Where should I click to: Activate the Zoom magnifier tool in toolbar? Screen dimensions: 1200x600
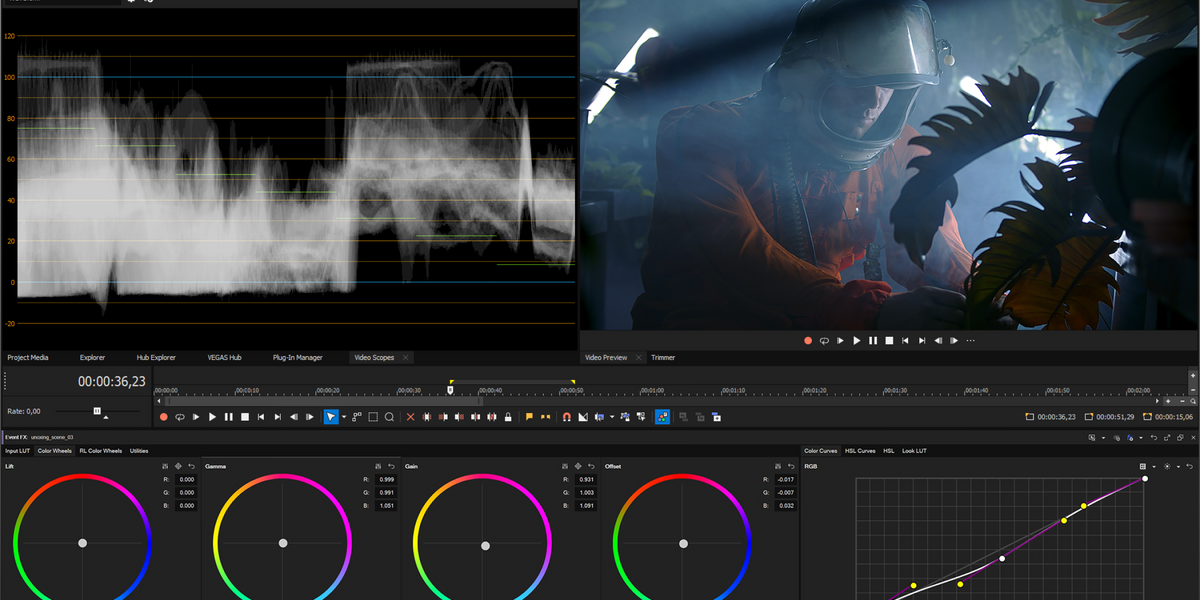coord(390,417)
